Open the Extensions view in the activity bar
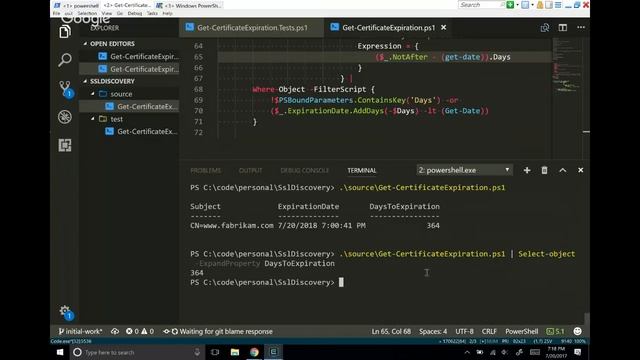The height and width of the screenshot is (360, 640). (x=64, y=145)
